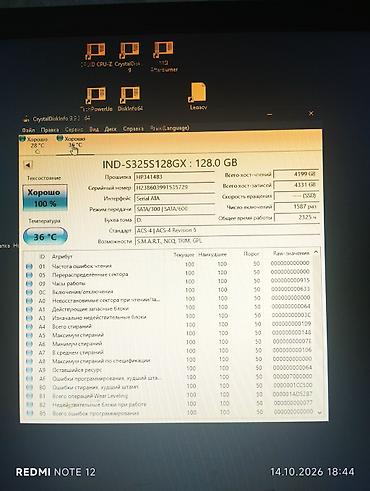Click the Порог column header
This screenshot has width=370, height=491.
[x=251, y=254]
